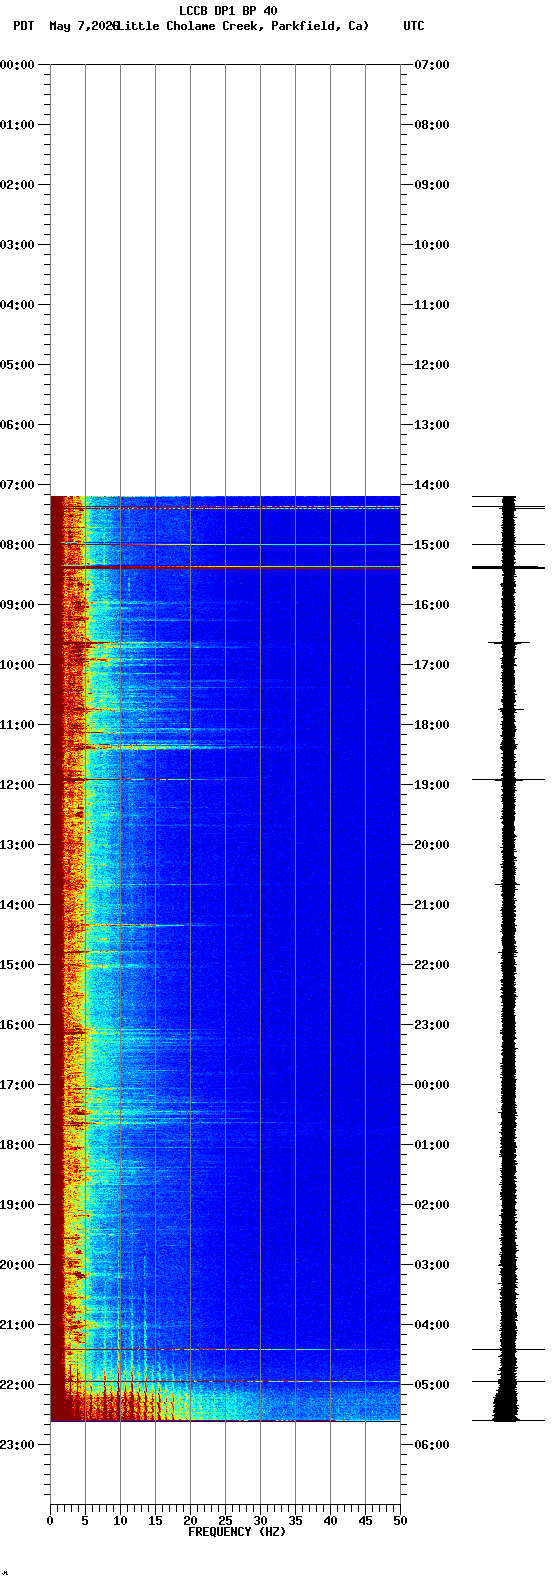552x1584 pixels.
Task: Click the 'Little Cholame Creek, Parkfield, Ca)' station name
Action: [x=243, y=26]
